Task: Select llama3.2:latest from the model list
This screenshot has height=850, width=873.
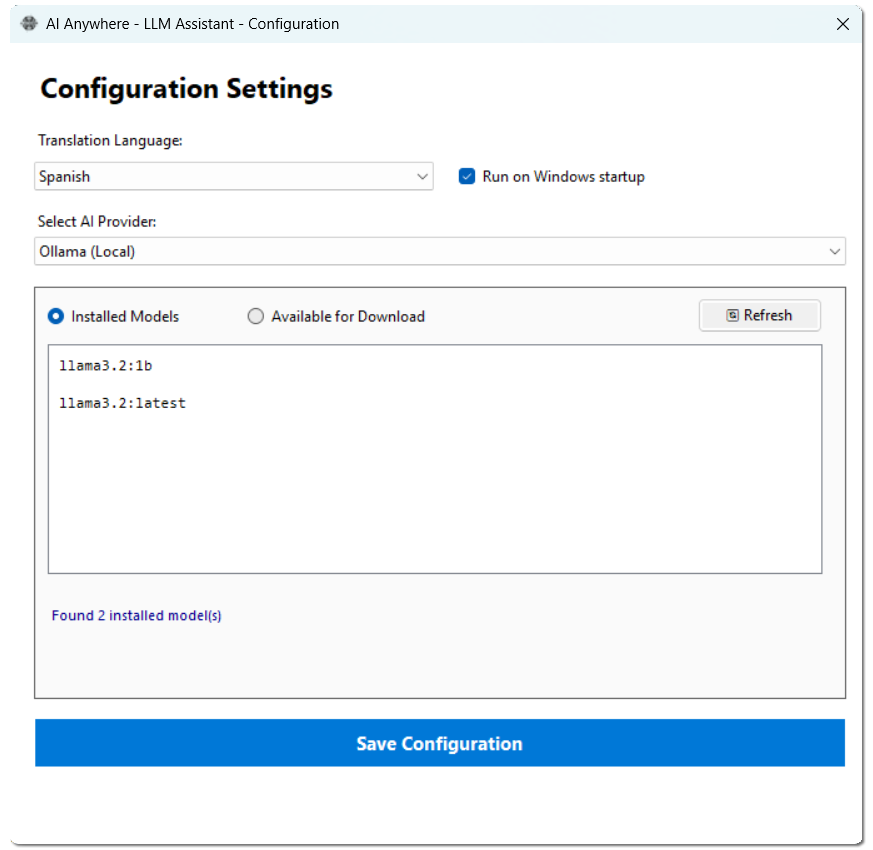Action: point(122,403)
